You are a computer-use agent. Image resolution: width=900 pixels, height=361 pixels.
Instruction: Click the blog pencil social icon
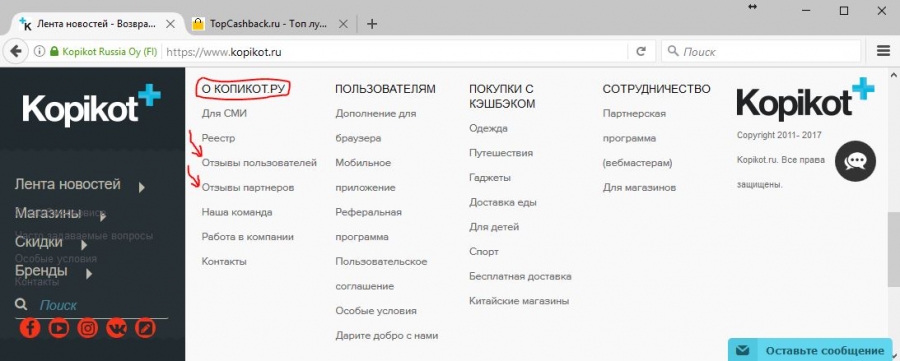[145, 328]
